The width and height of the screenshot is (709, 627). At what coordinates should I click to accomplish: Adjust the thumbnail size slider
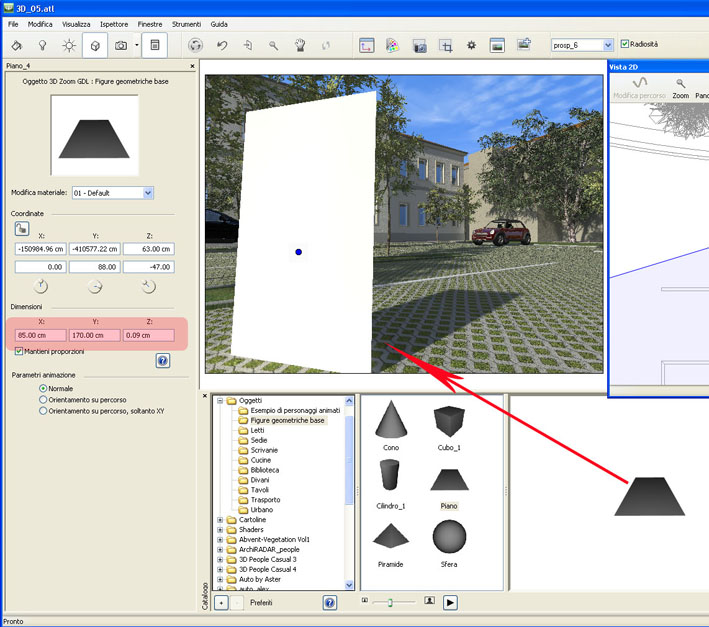coord(390,602)
